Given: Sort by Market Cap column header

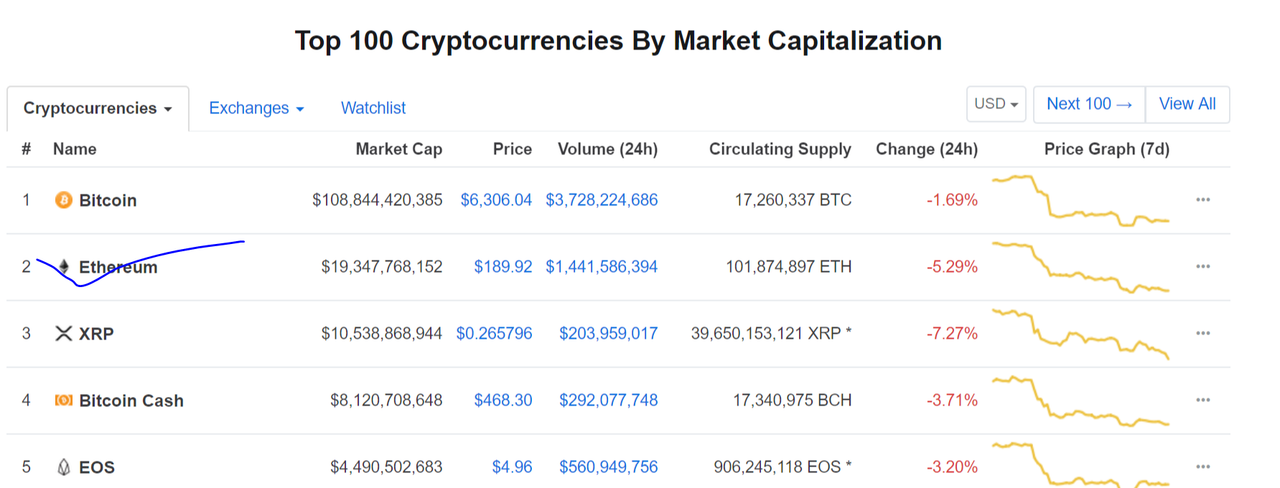Looking at the screenshot, I should click(399, 149).
